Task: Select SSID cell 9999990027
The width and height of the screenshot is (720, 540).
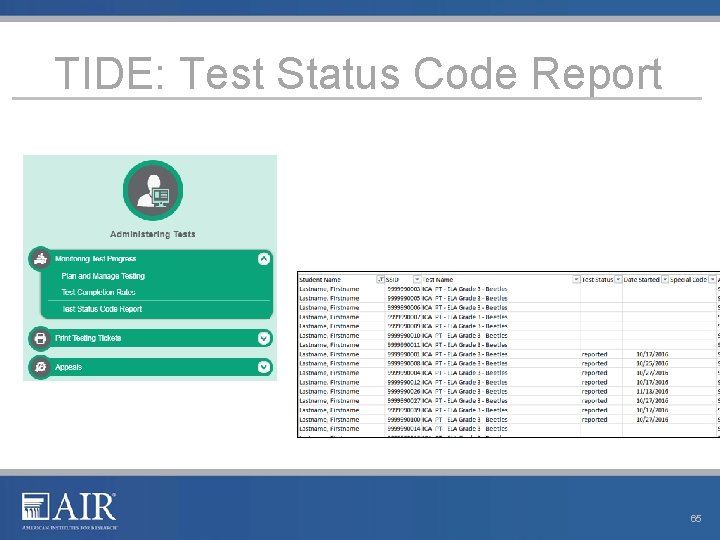Action: (404, 401)
